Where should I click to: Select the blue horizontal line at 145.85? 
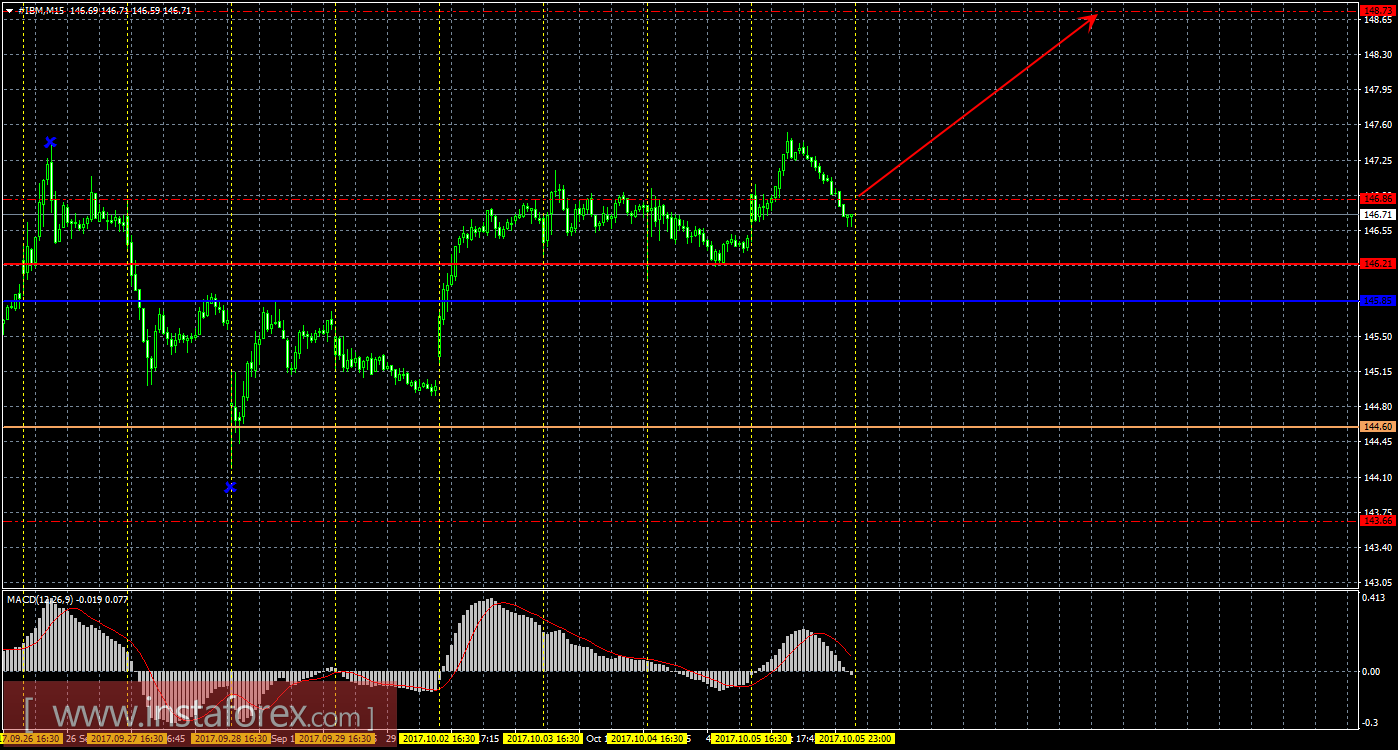tap(680, 300)
